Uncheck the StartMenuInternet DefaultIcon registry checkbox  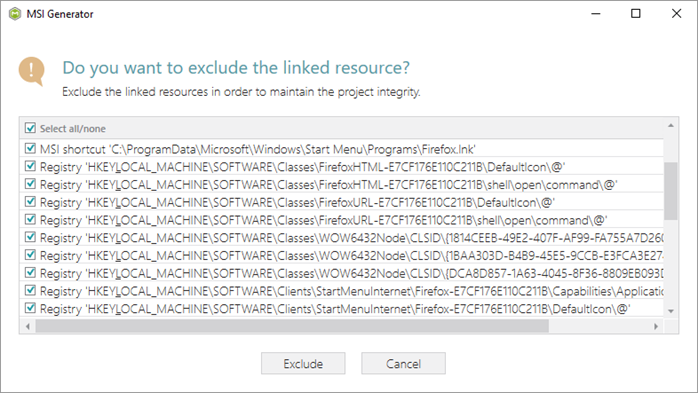(x=30, y=308)
